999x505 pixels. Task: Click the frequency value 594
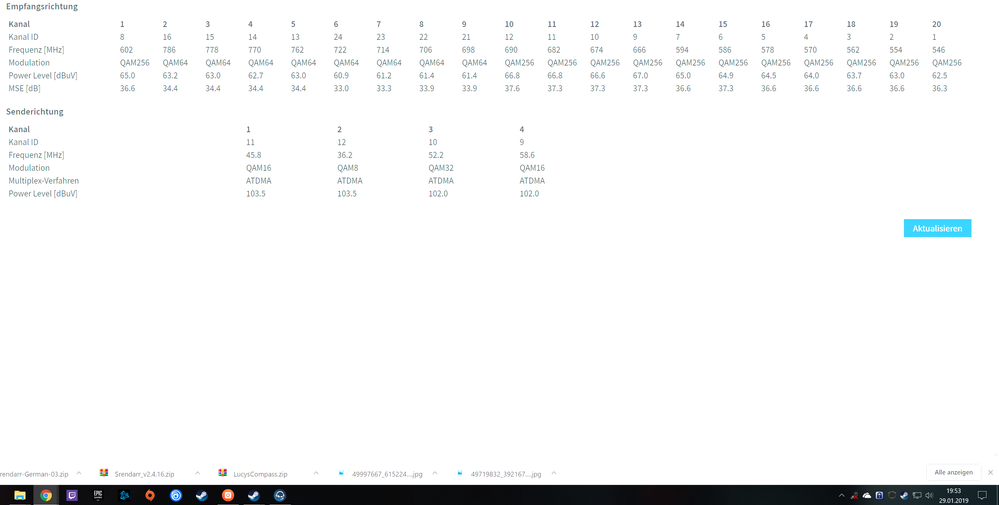682,50
